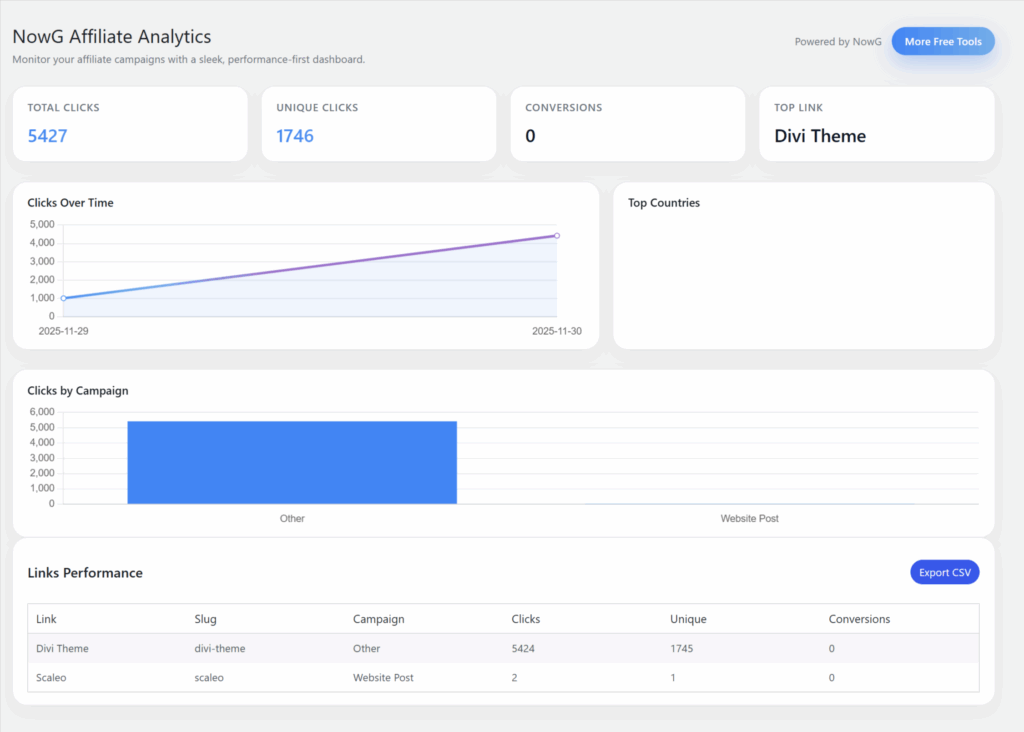Click the blue Other campaign bar
Viewport: 1024px width, 732px height.
[x=292, y=462]
